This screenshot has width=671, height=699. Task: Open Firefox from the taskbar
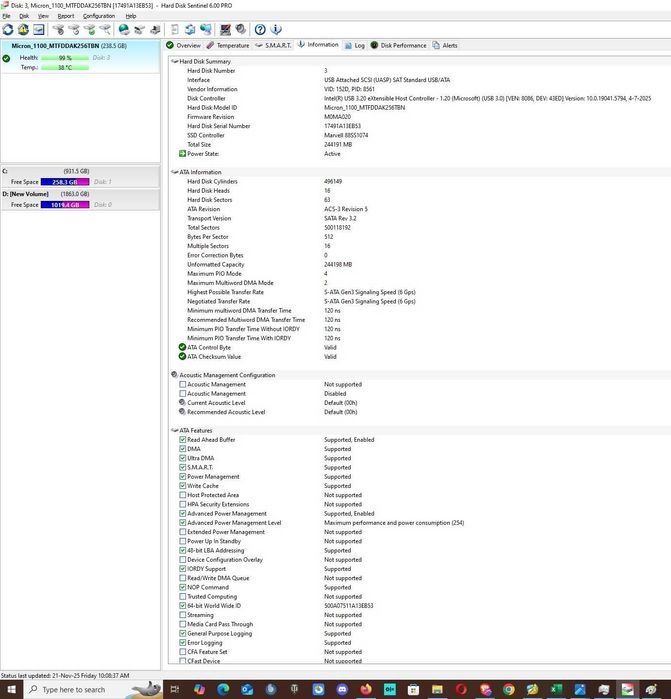[366, 690]
